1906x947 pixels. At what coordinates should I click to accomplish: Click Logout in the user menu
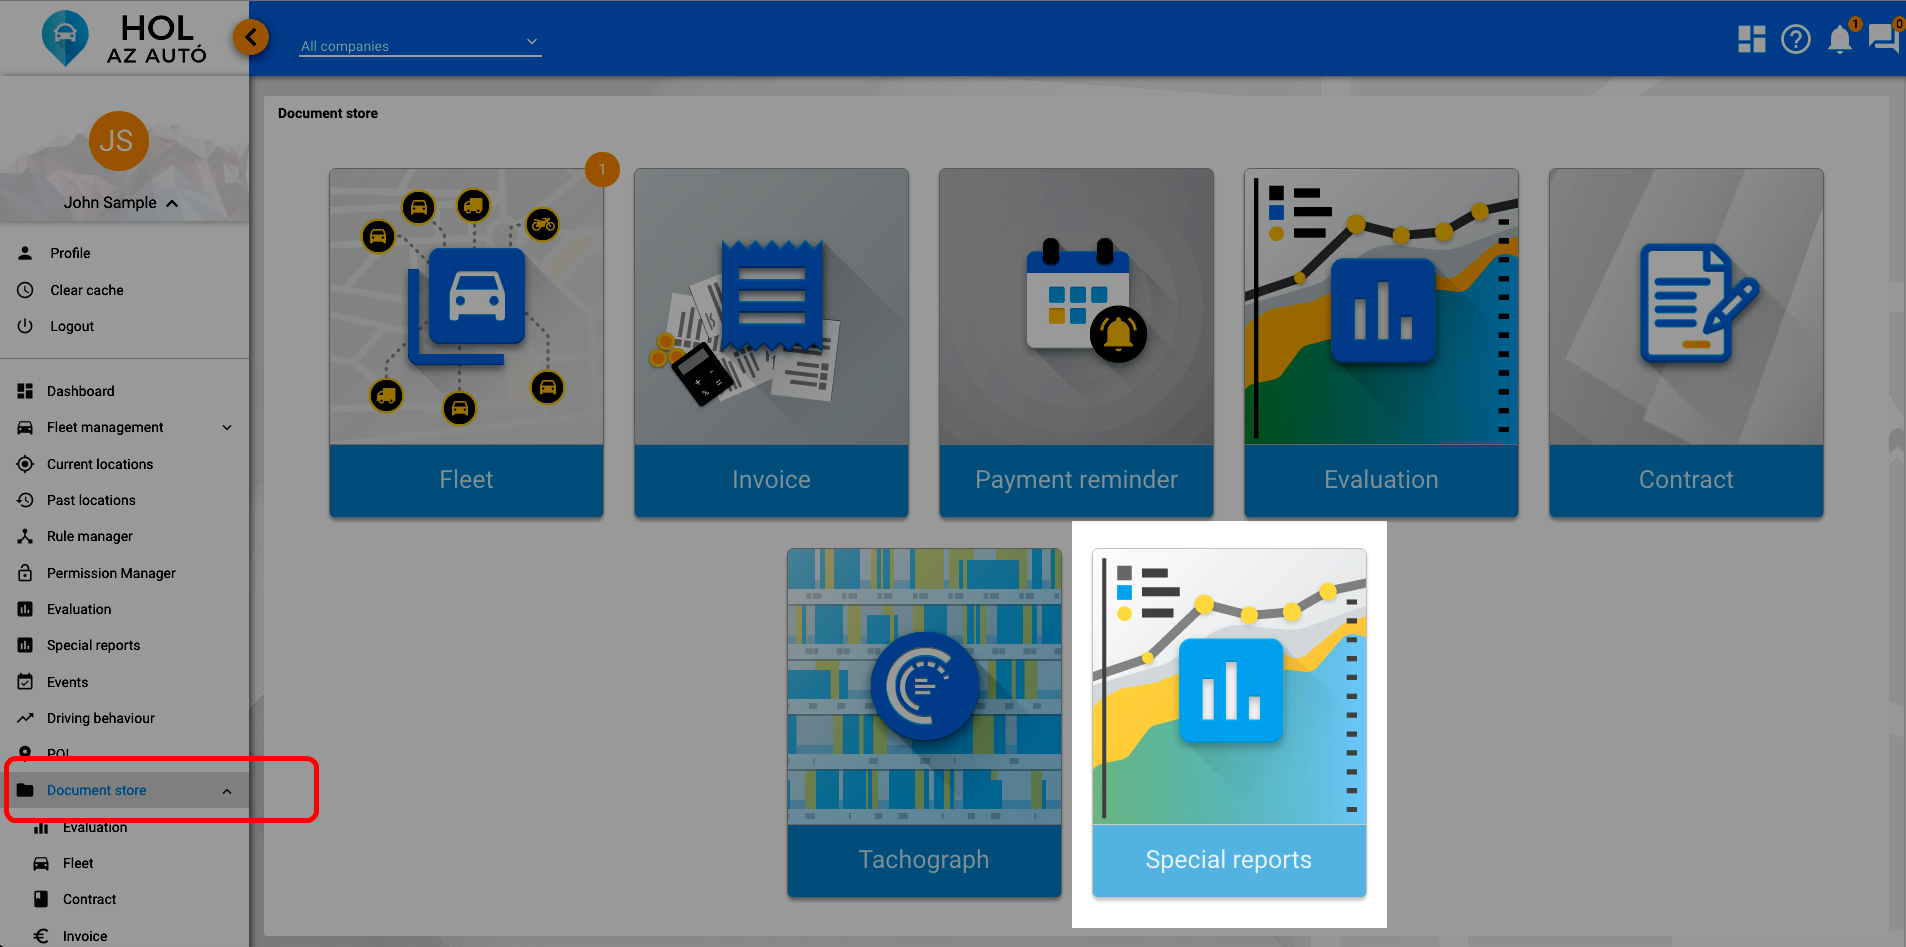click(71, 326)
